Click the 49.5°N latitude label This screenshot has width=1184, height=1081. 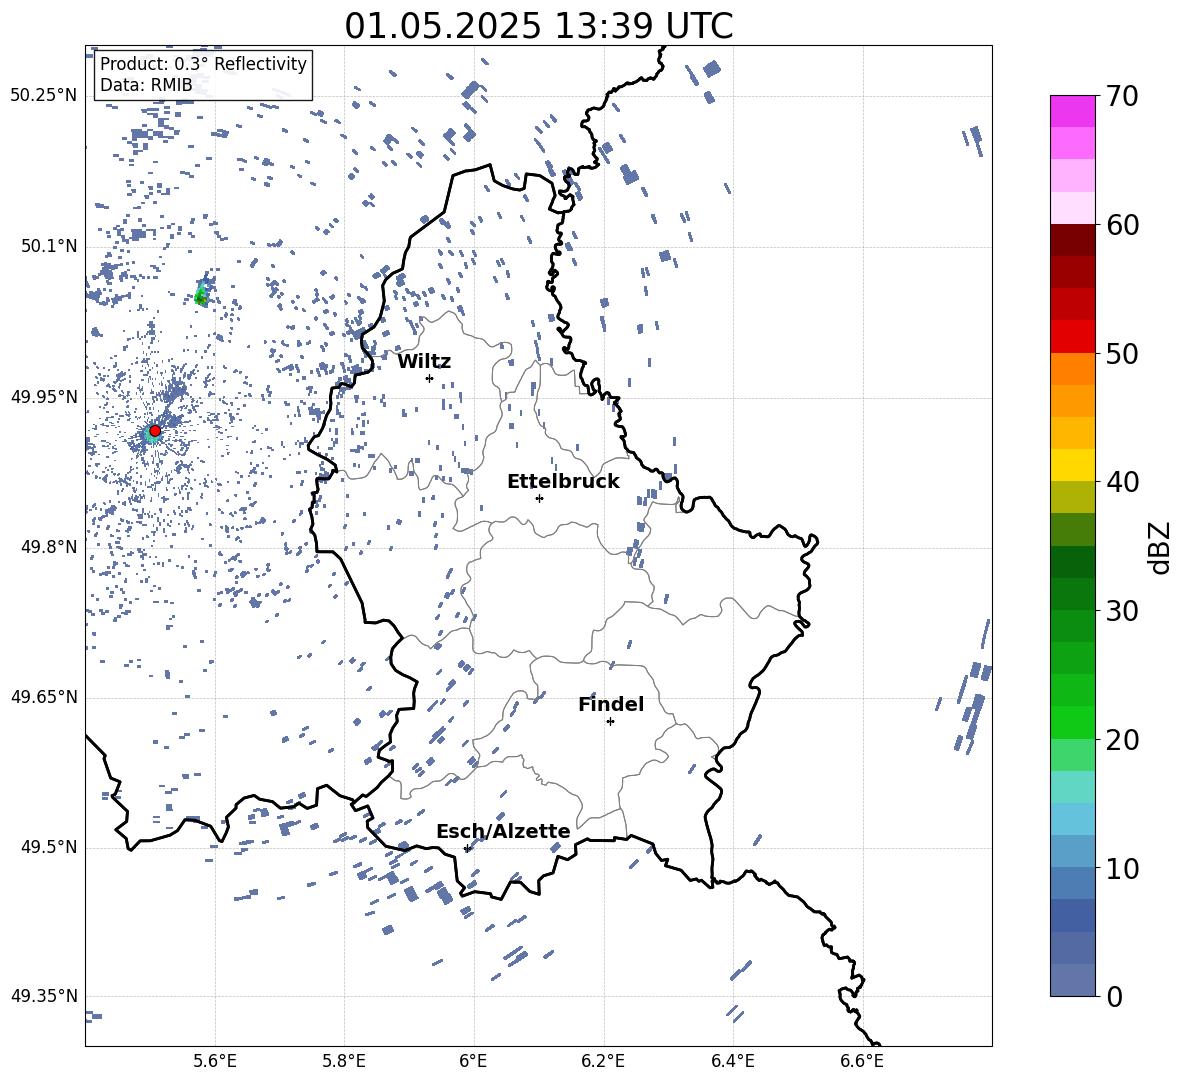[49, 847]
